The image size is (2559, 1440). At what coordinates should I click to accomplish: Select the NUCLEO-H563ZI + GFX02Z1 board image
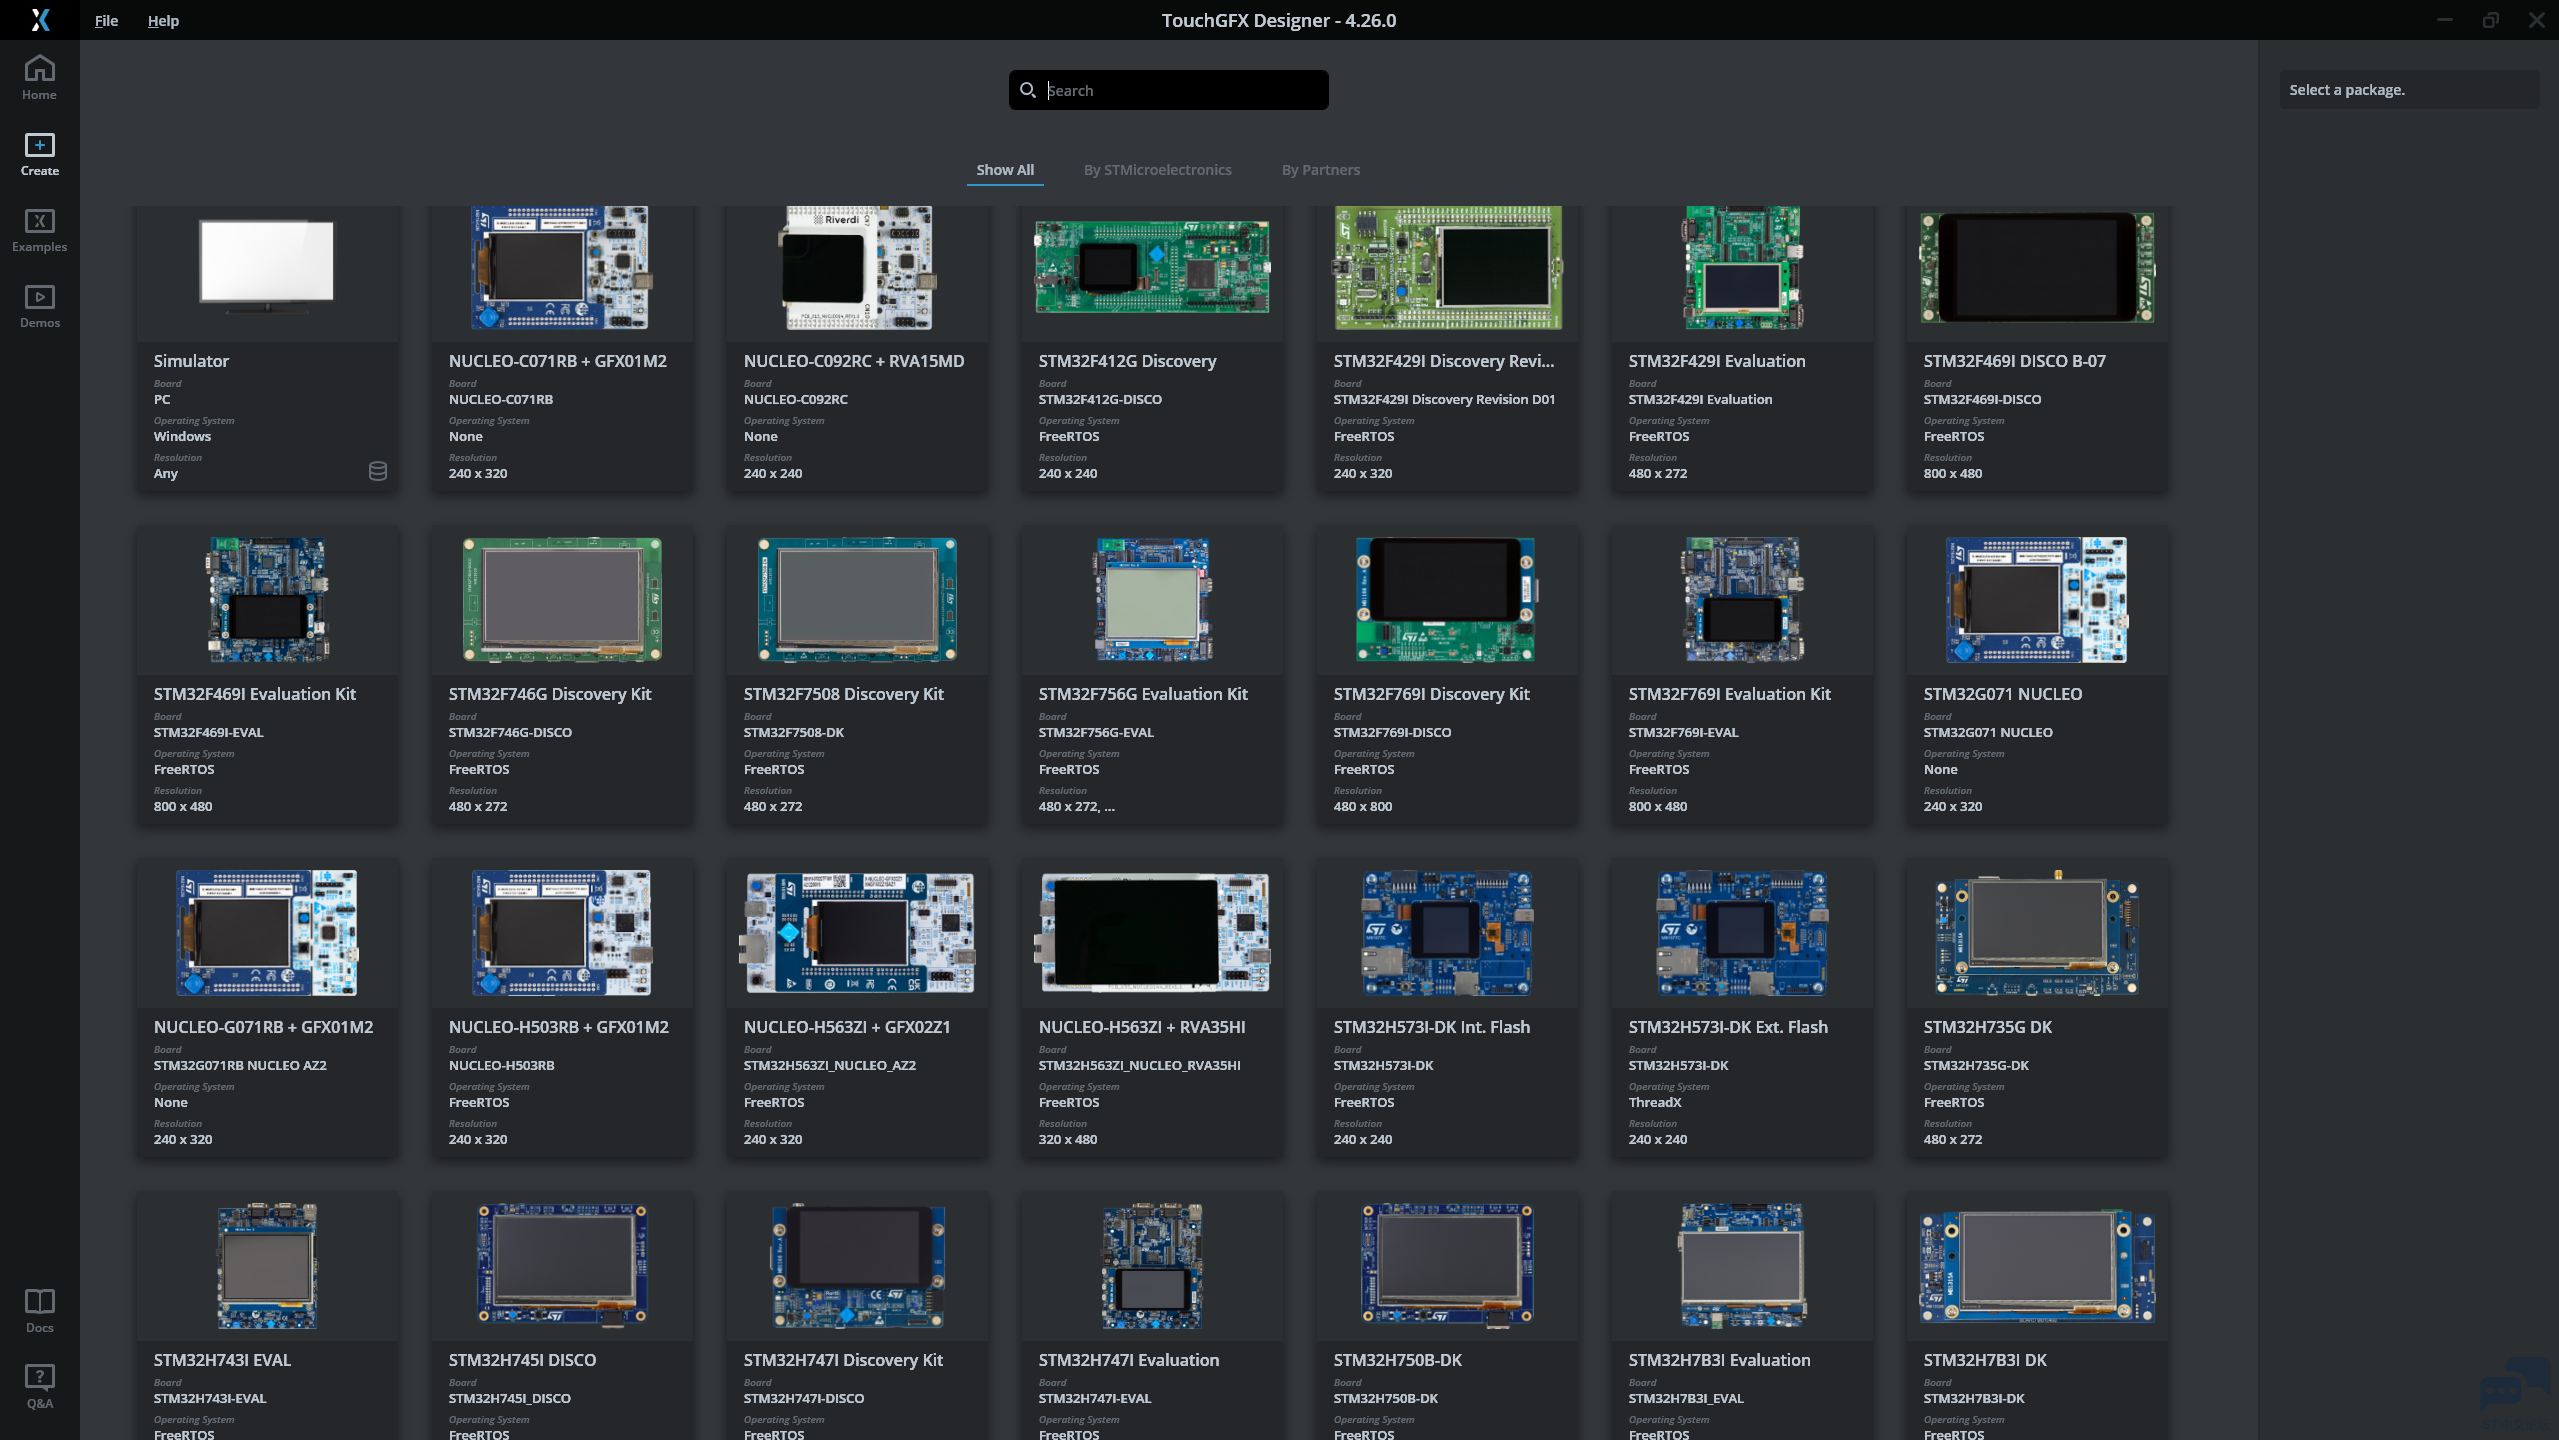[858, 933]
